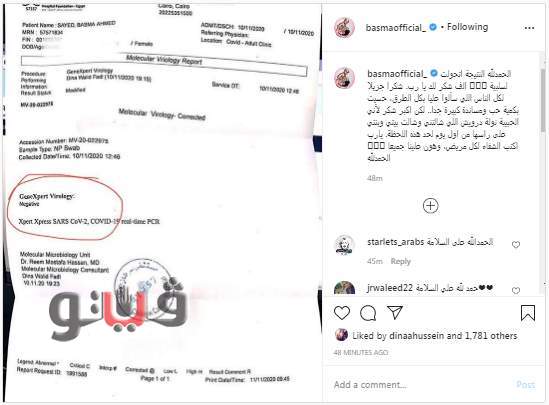Like the post with the heart icon

(342, 313)
